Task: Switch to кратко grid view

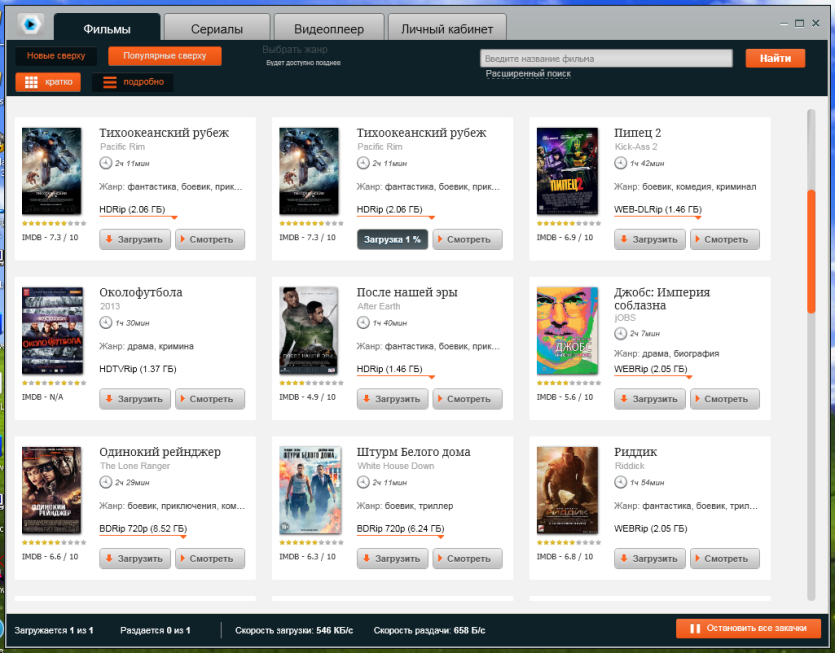Action: tap(48, 82)
